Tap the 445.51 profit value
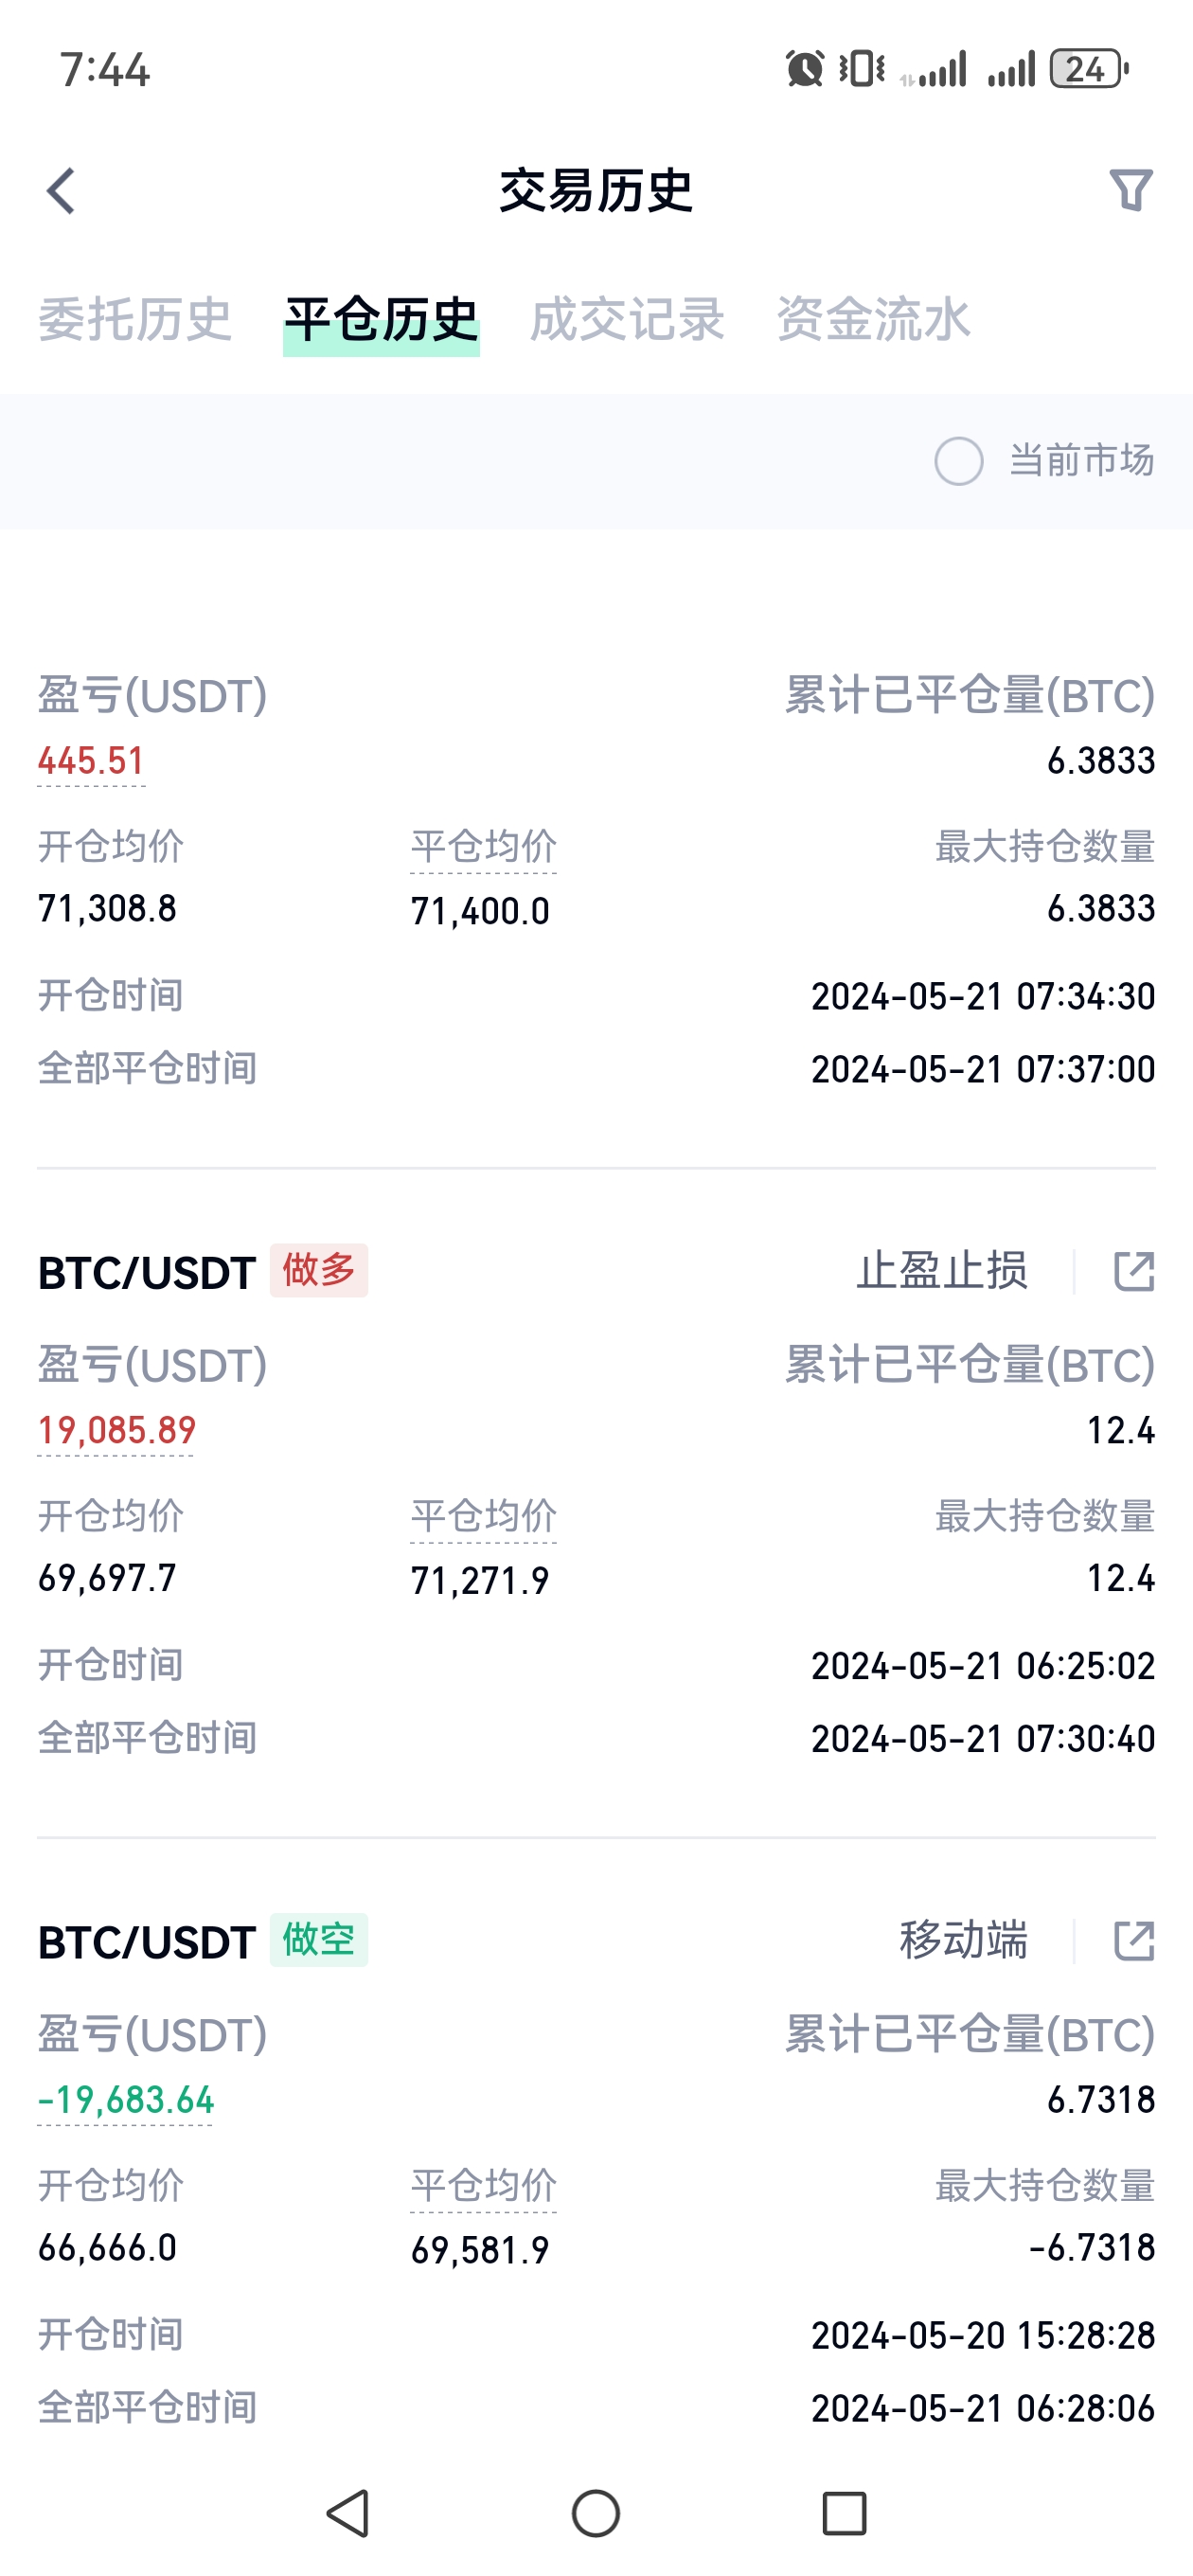 pos(91,761)
